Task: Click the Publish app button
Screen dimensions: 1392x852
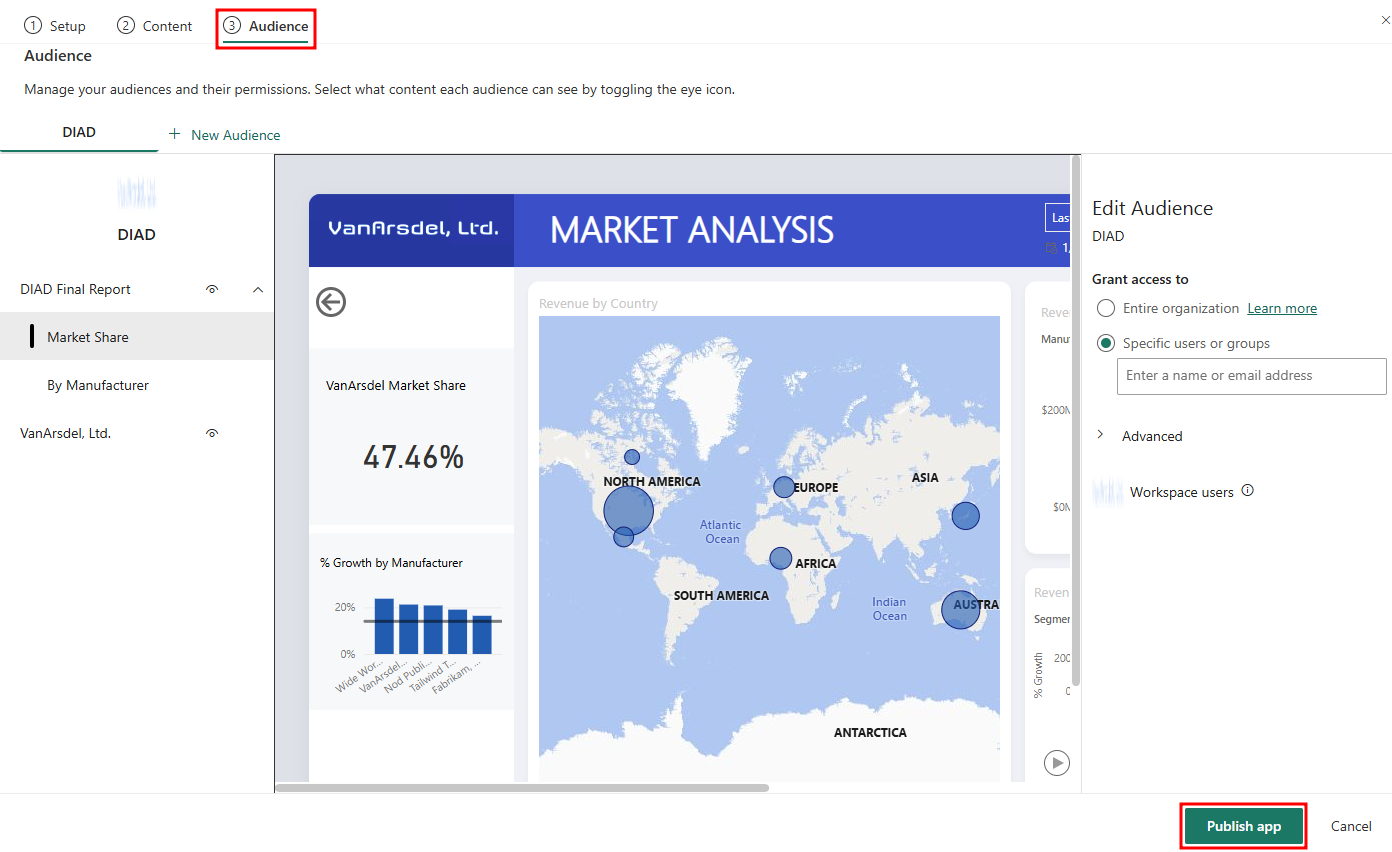Action: [1244, 826]
